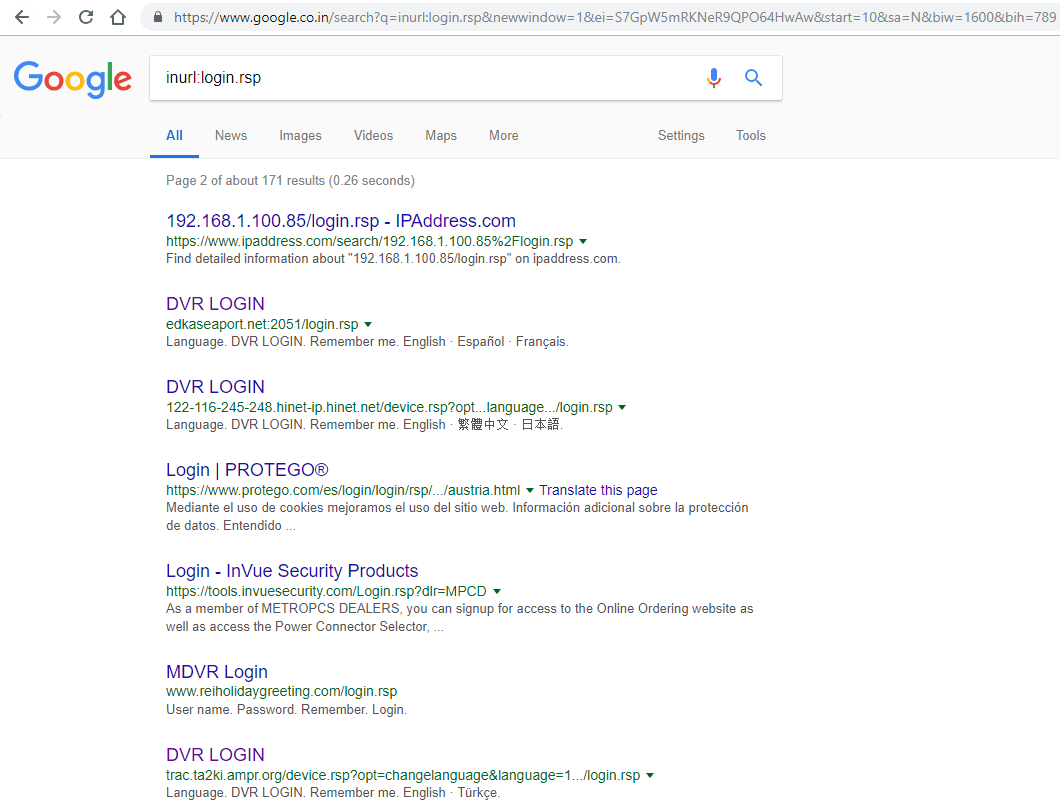Viewport: 1060px width, 804px height.
Task: Click the 'Mediante el uso de cookies' snippet
Action: (457, 517)
